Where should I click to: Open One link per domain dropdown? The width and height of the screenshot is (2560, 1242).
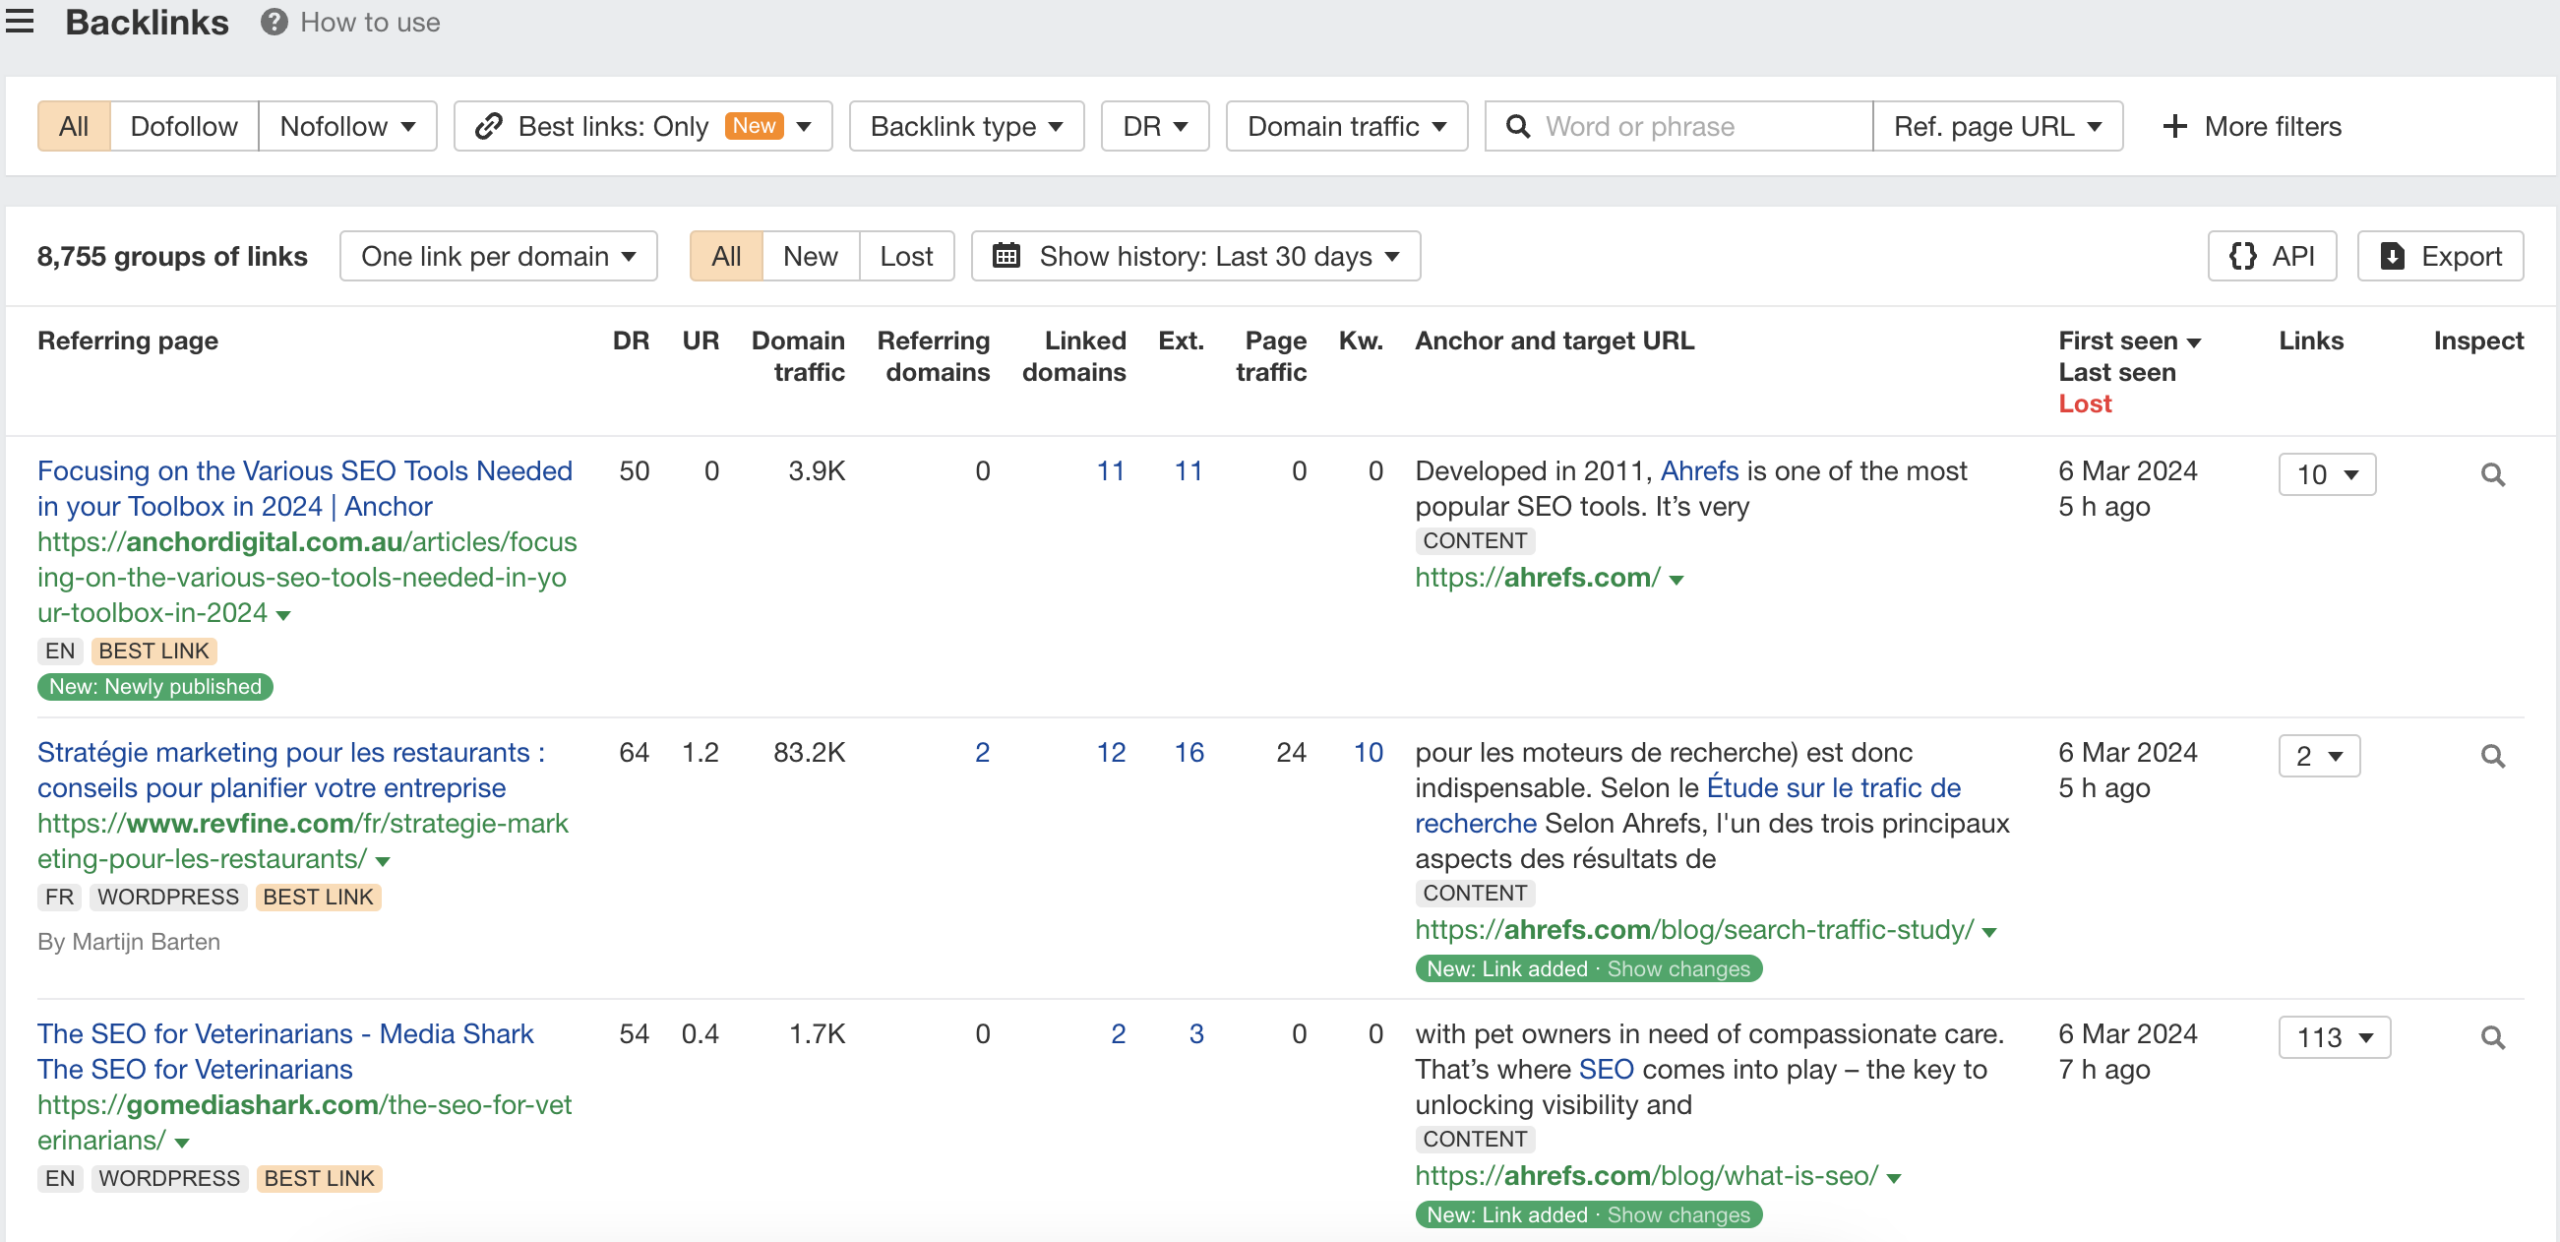498,256
